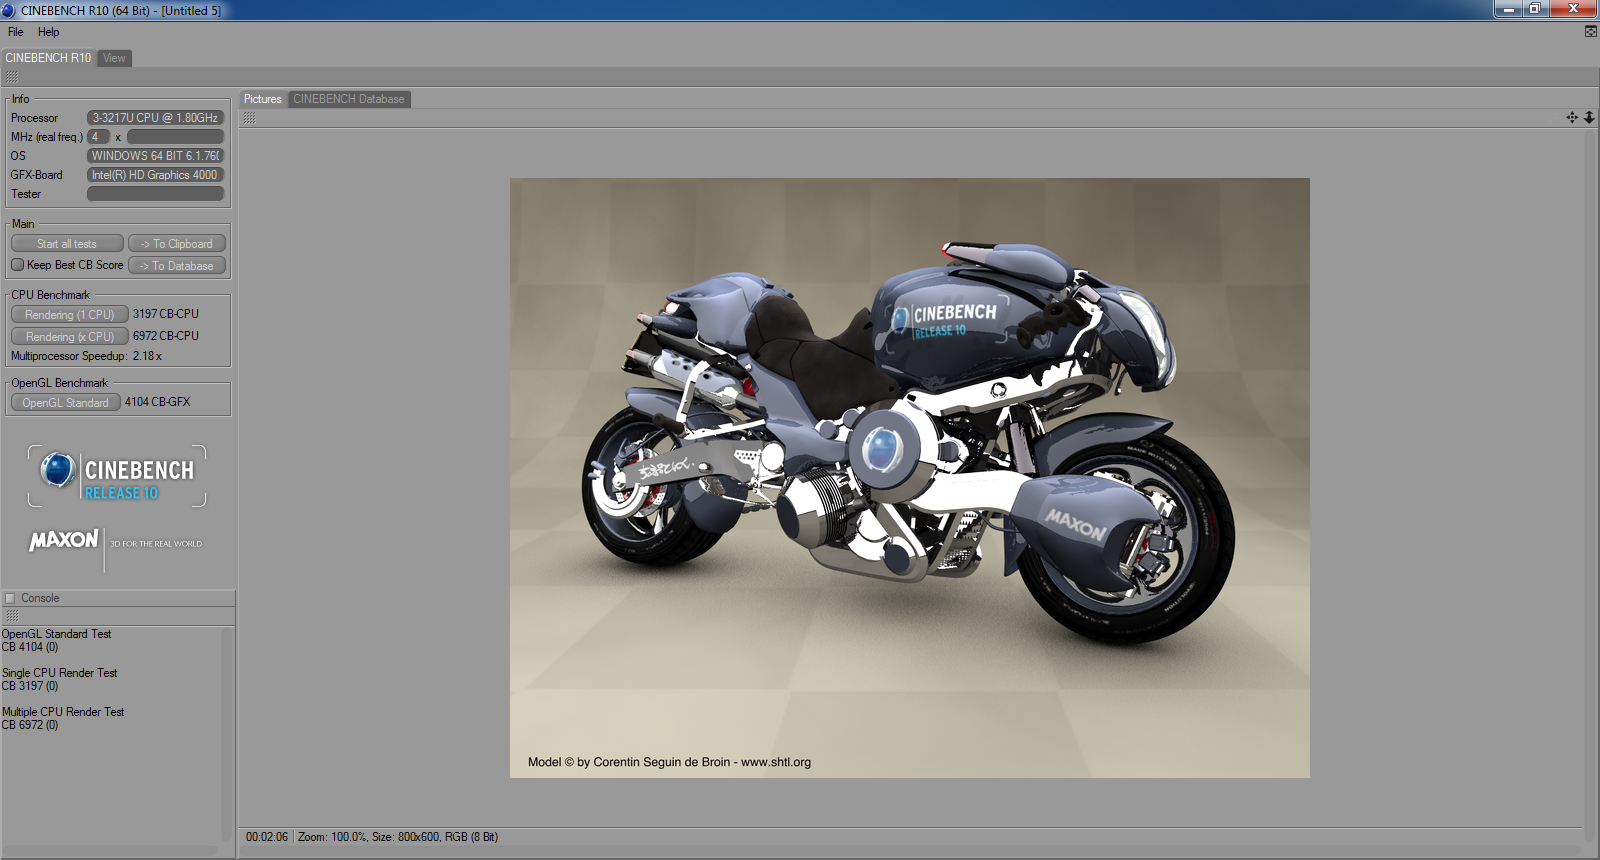Click the pictures panel grip handle icon
This screenshot has height=860, width=1600.
(249, 118)
